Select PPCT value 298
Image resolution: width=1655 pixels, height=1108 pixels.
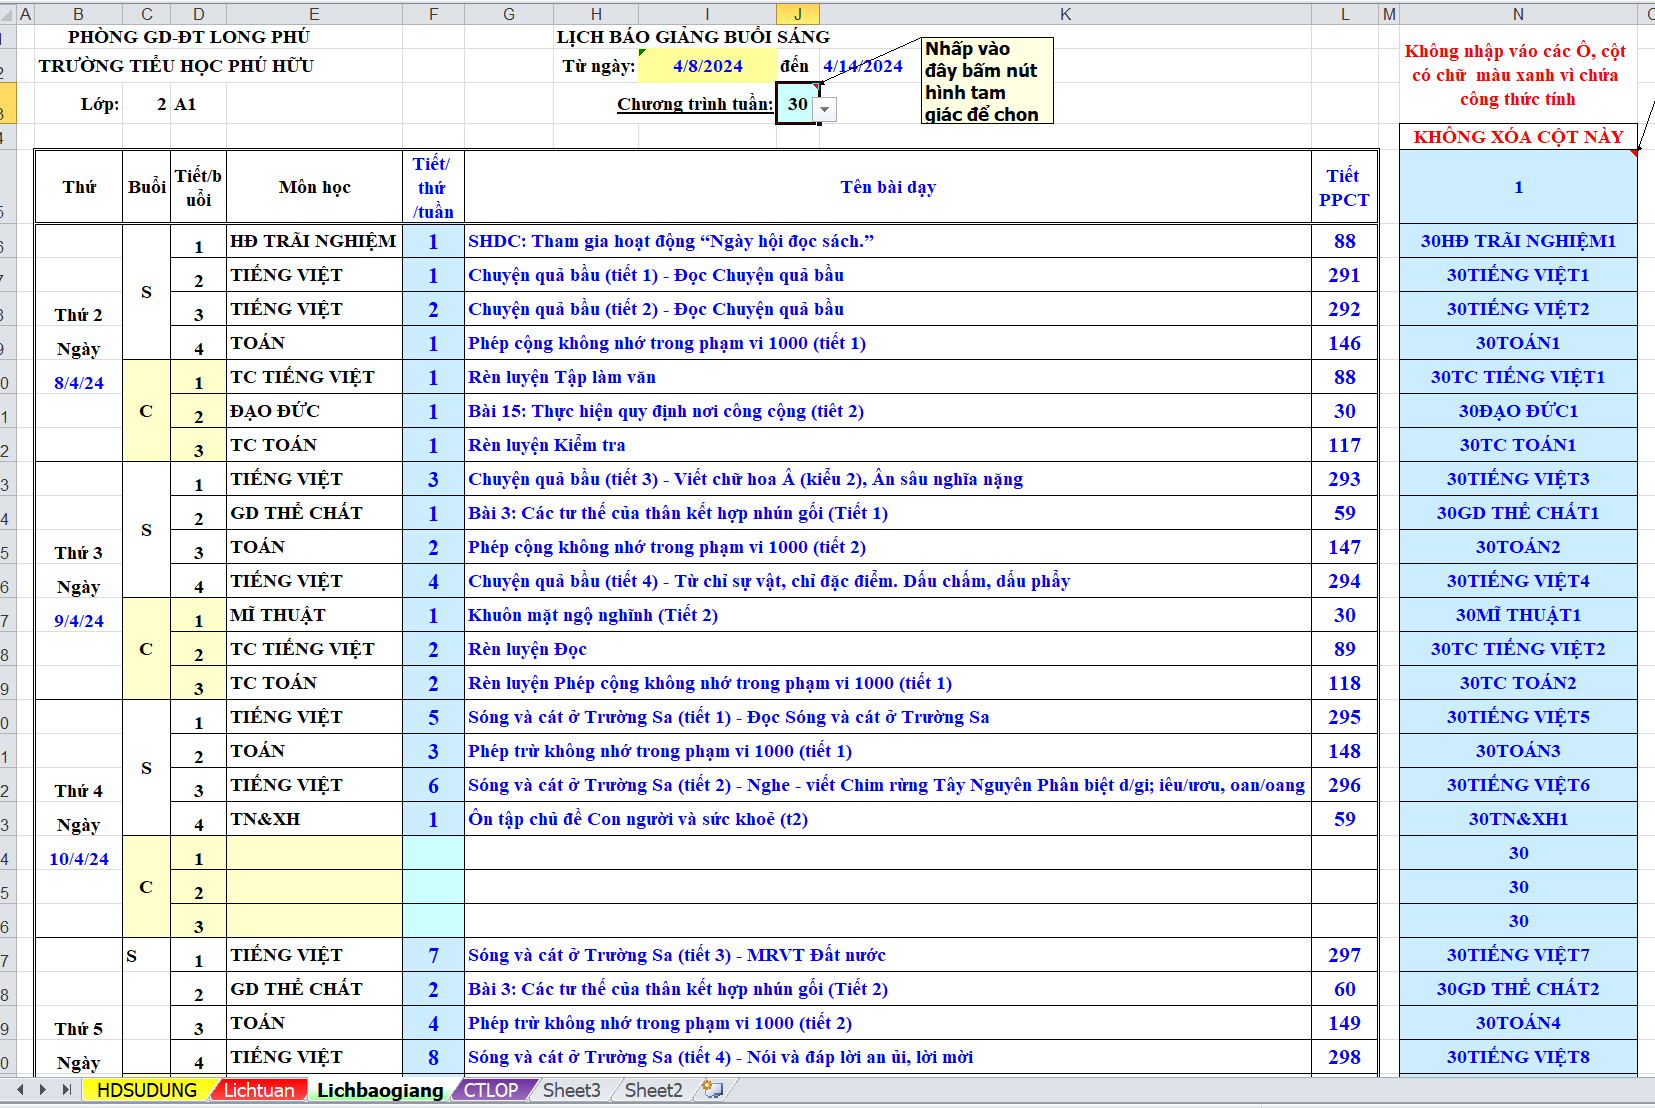point(1344,1057)
